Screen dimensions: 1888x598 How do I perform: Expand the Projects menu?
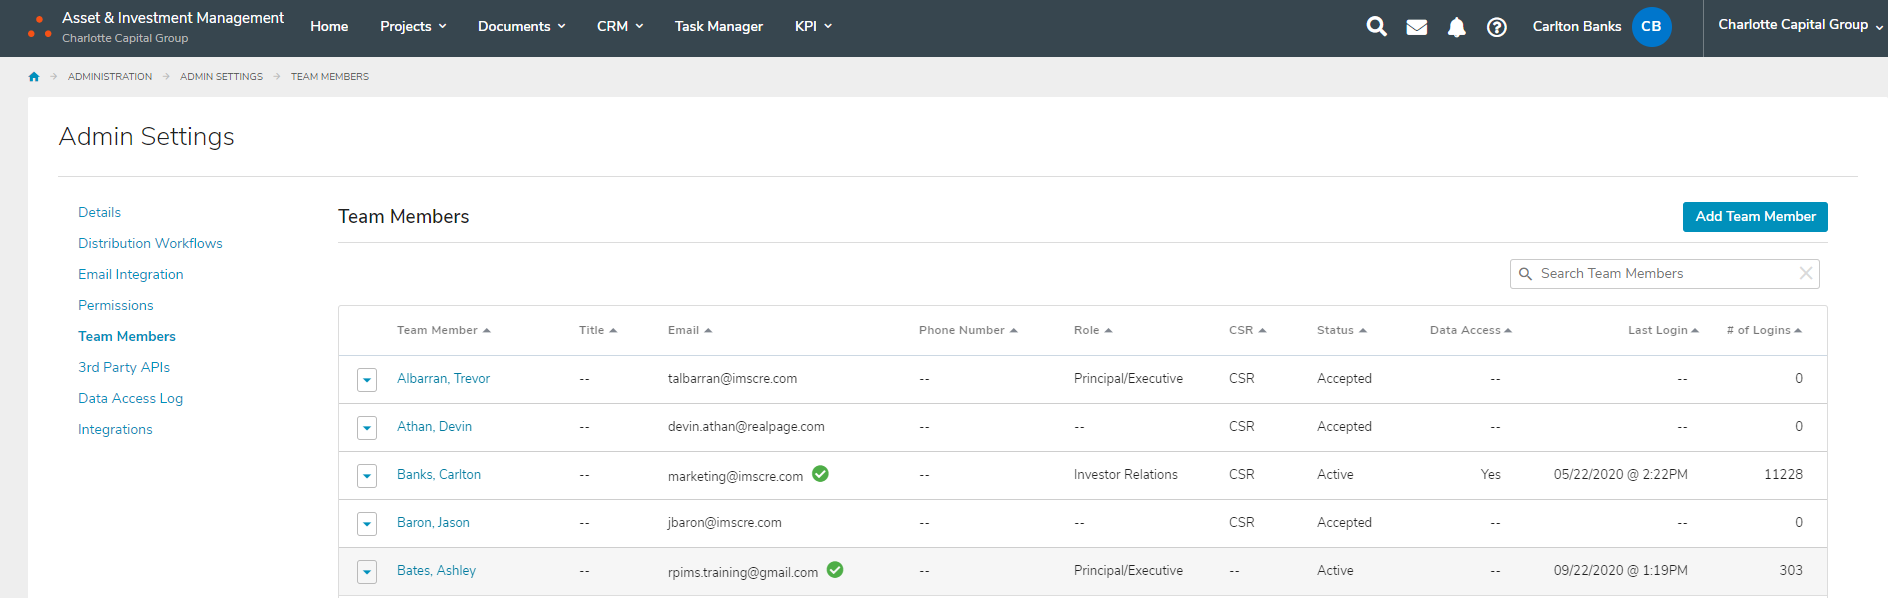coord(412,26)
